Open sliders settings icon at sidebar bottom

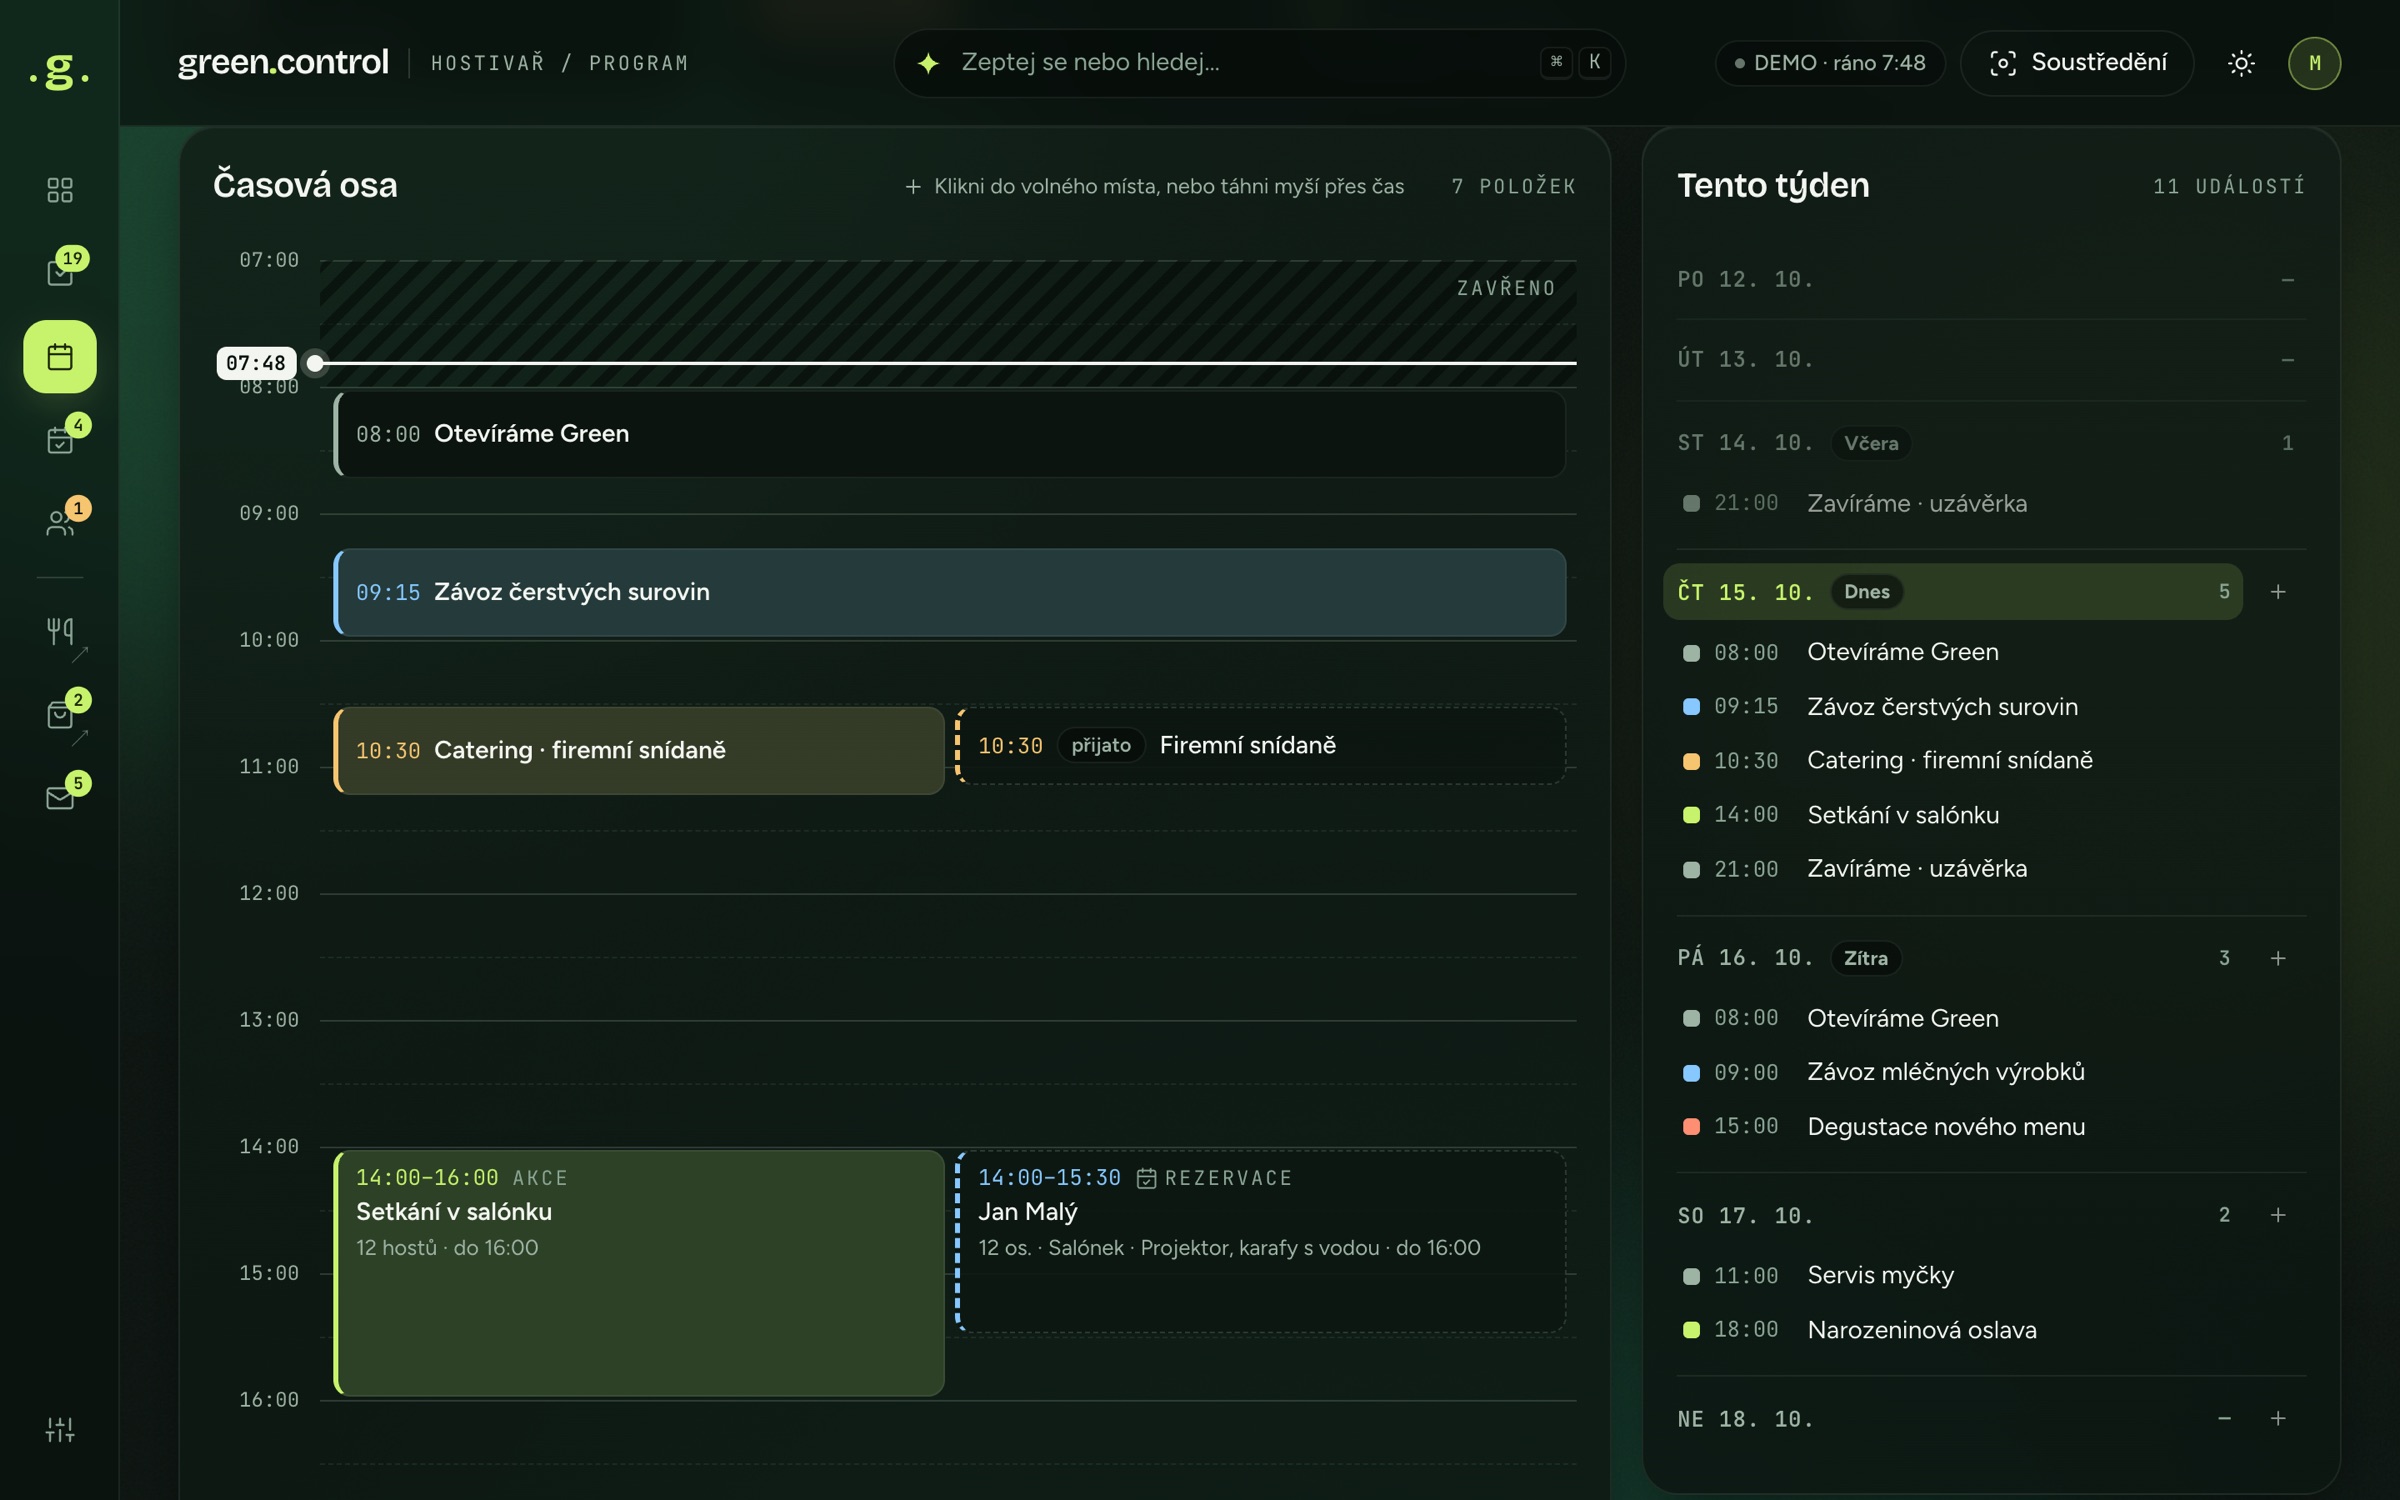[60, 1429]
